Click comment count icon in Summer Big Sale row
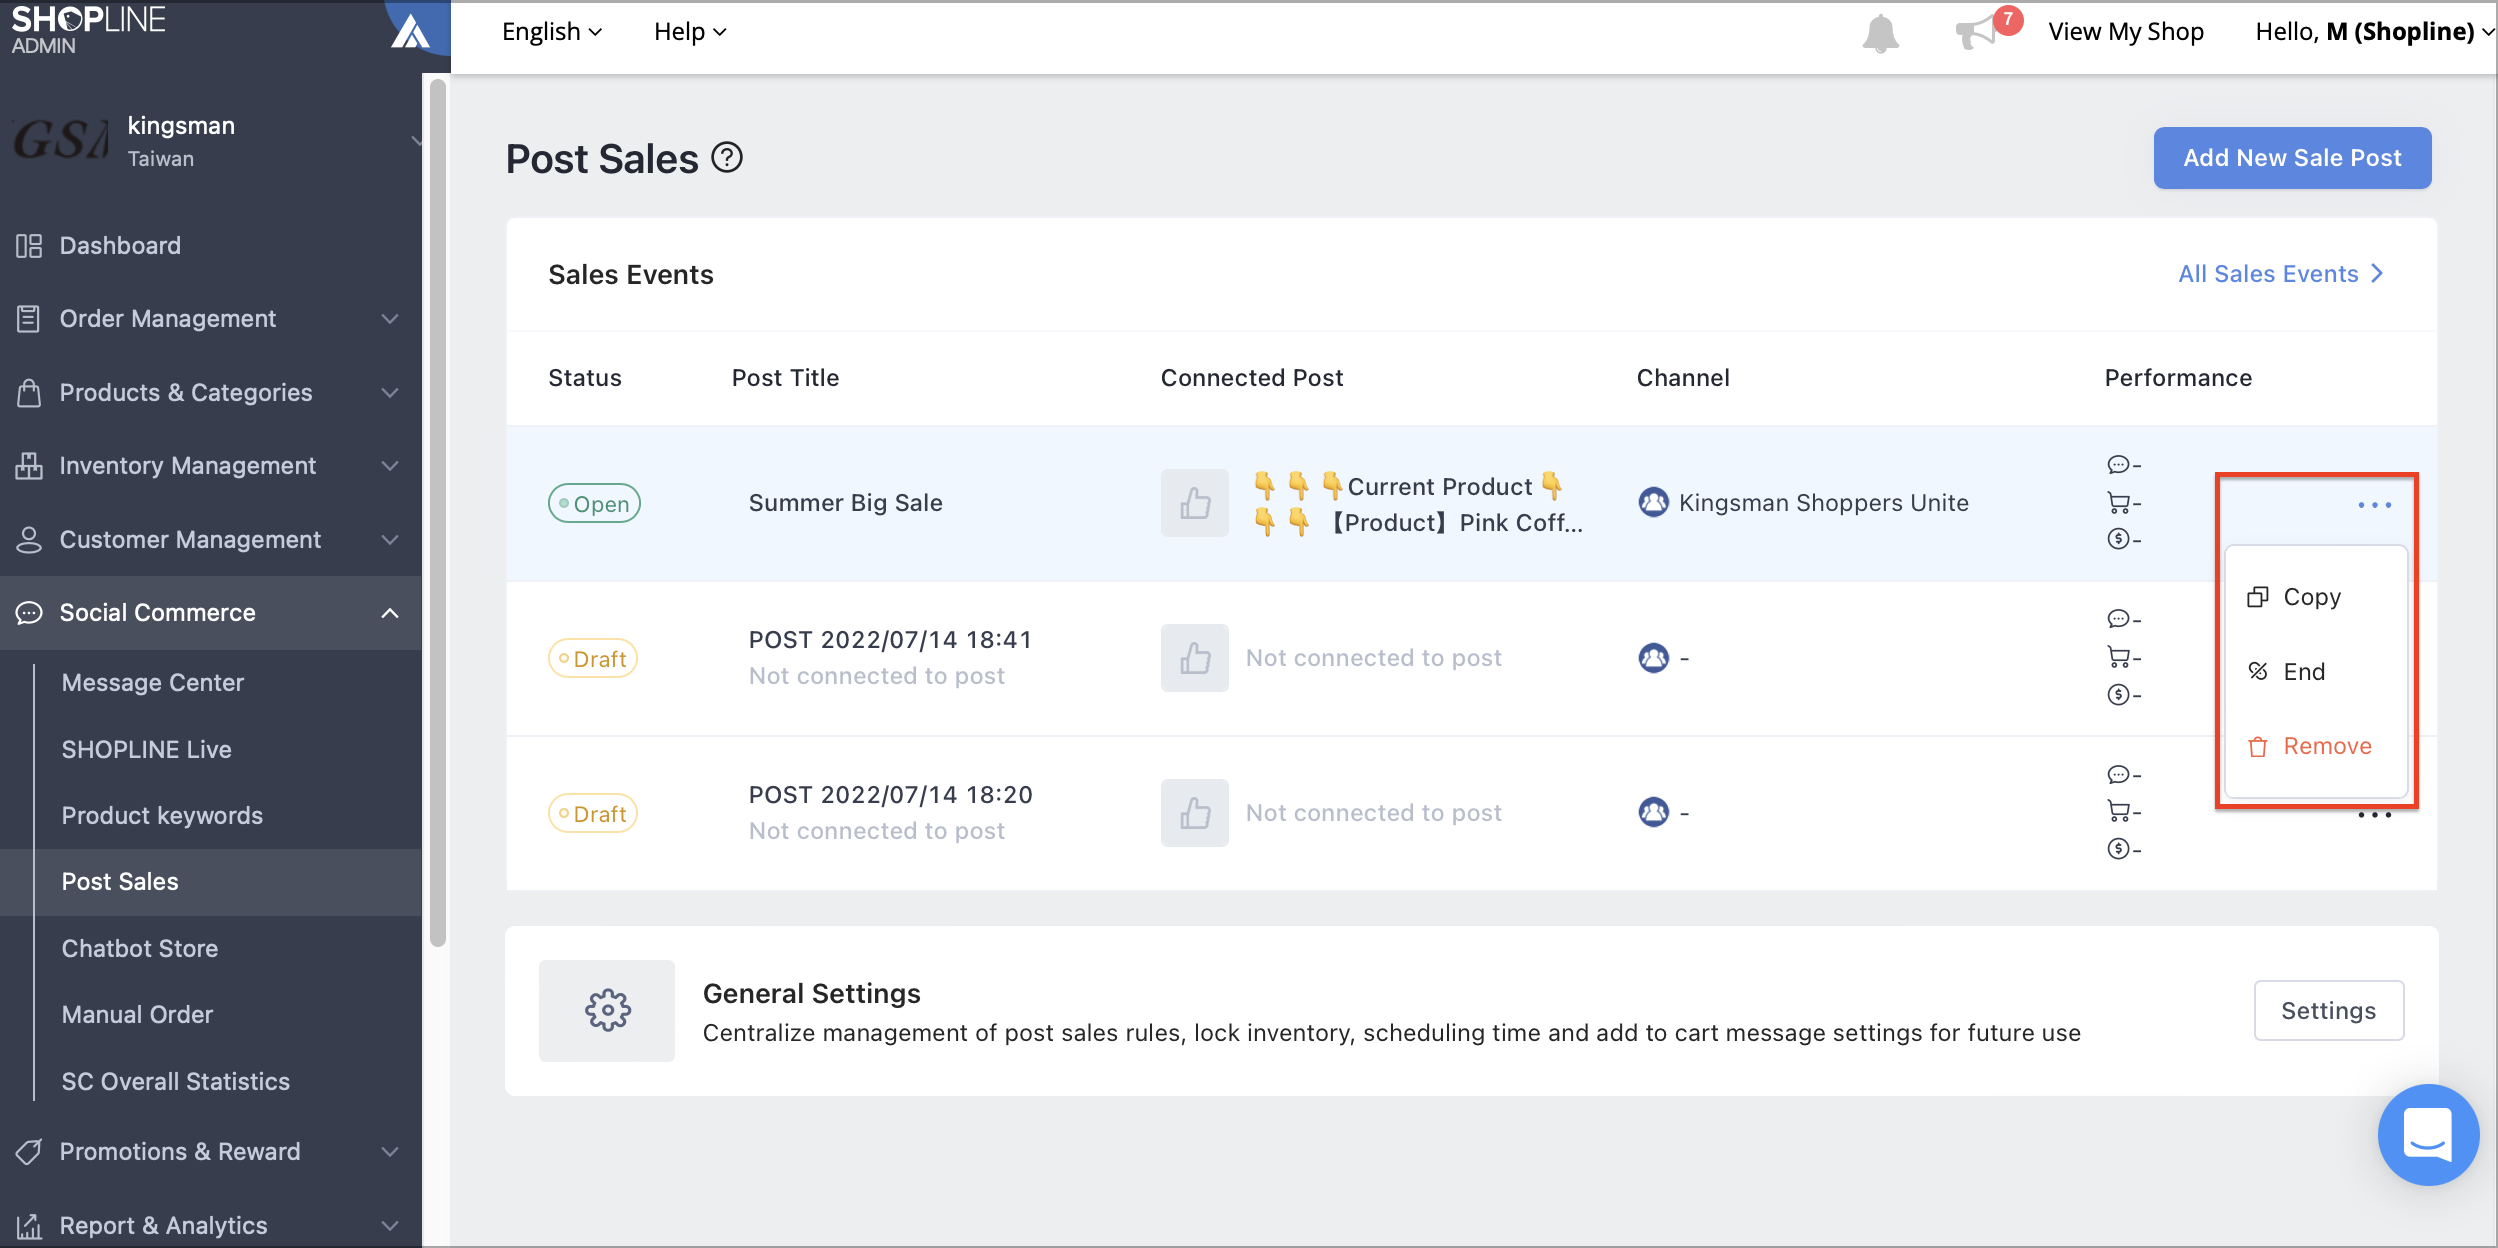This screenshot has height=1248, width=2498. pyautogui.click(x=2117, y=465)
